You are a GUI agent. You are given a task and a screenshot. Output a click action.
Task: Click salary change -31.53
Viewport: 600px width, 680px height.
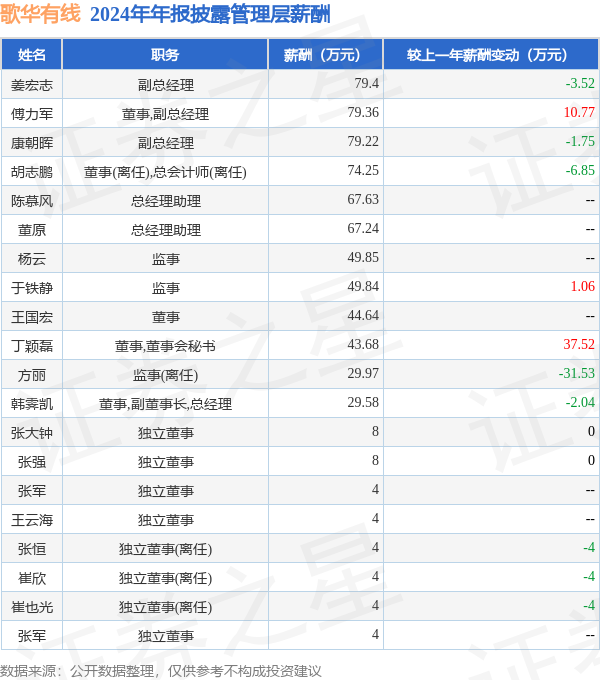click(577, 373)
